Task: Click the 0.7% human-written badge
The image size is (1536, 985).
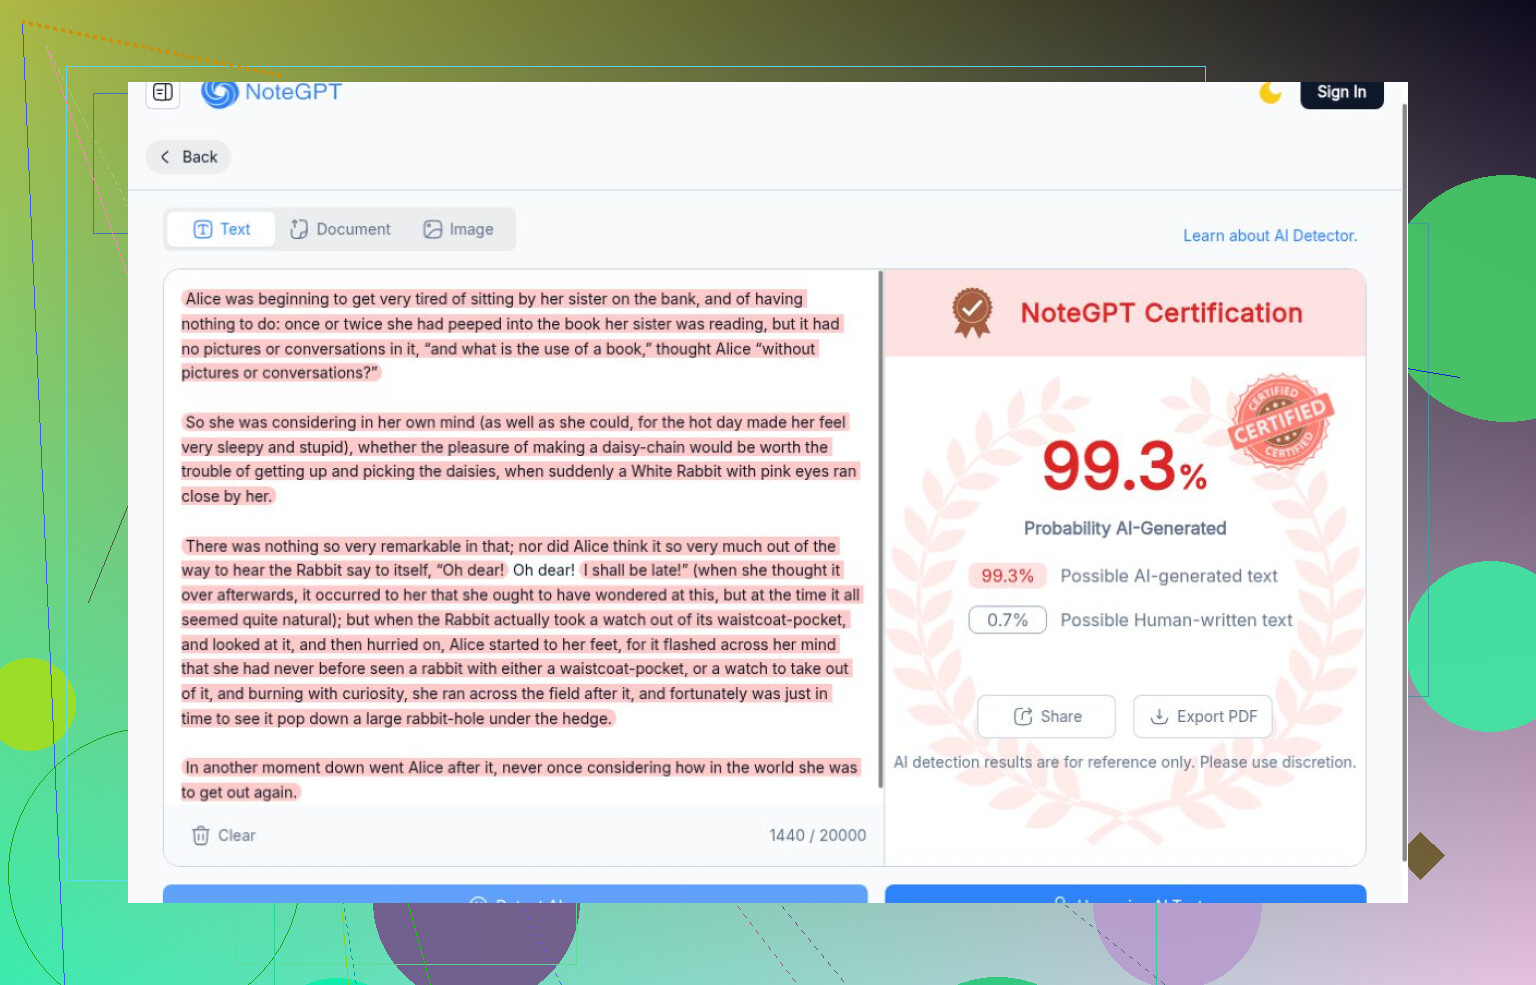Action: click(1007, 620)
